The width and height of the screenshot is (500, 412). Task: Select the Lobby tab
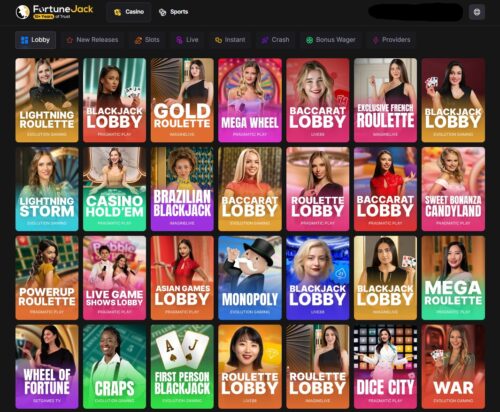pos(35,40)
